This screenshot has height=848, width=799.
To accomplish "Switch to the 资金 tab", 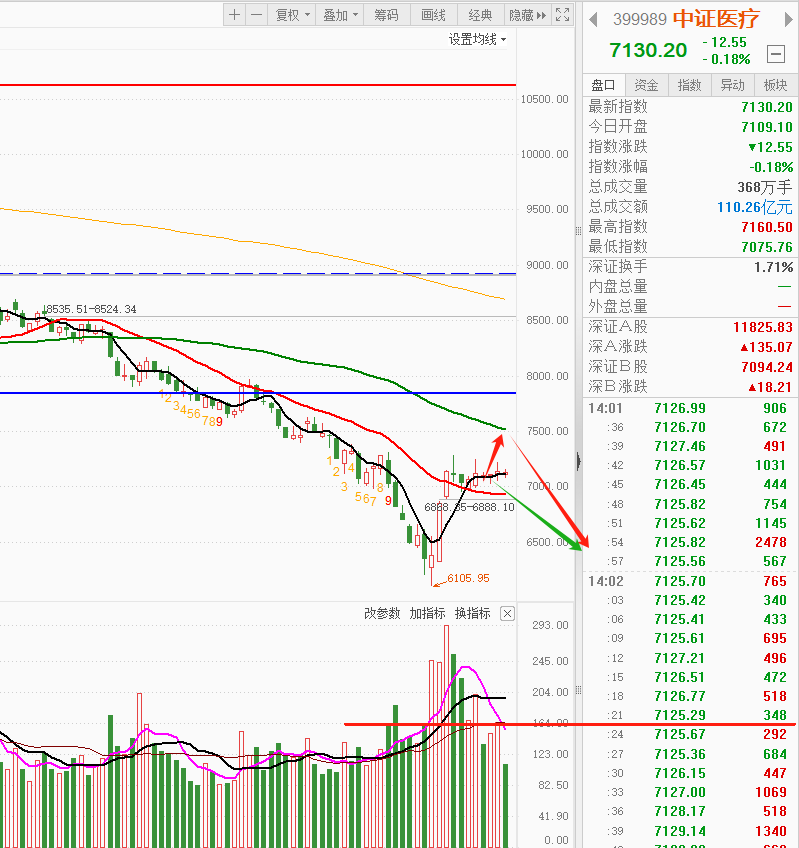I will tap(647, 85).
